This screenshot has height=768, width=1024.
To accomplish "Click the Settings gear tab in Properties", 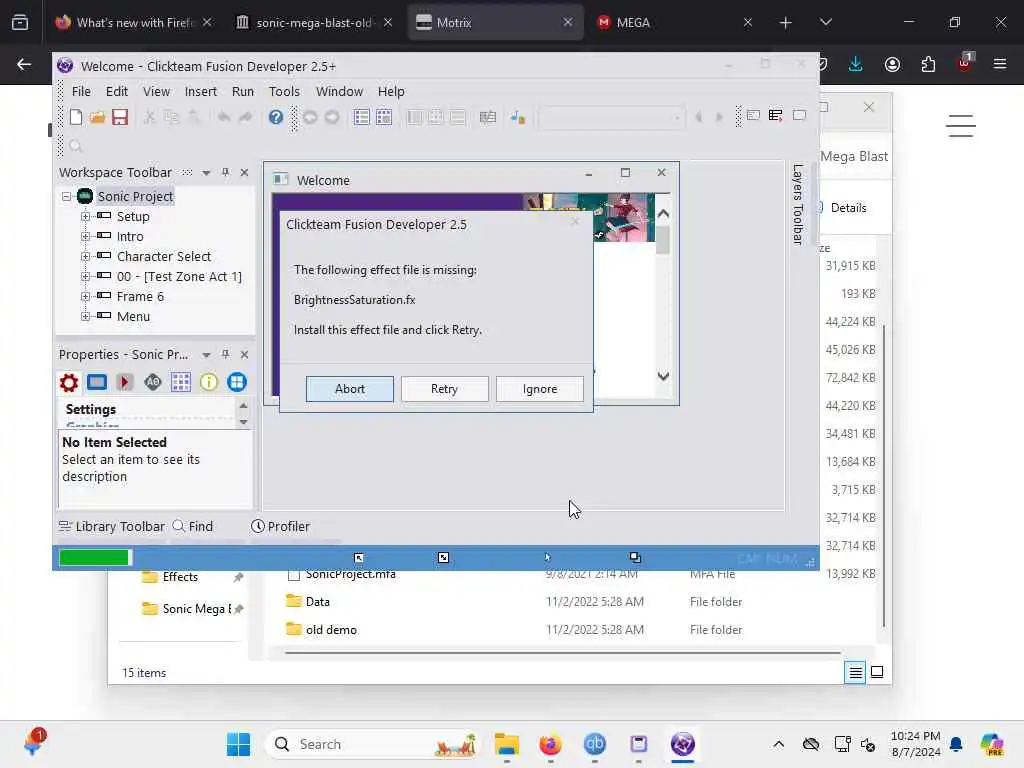I will pyautogui.click(x=69, y=382).
